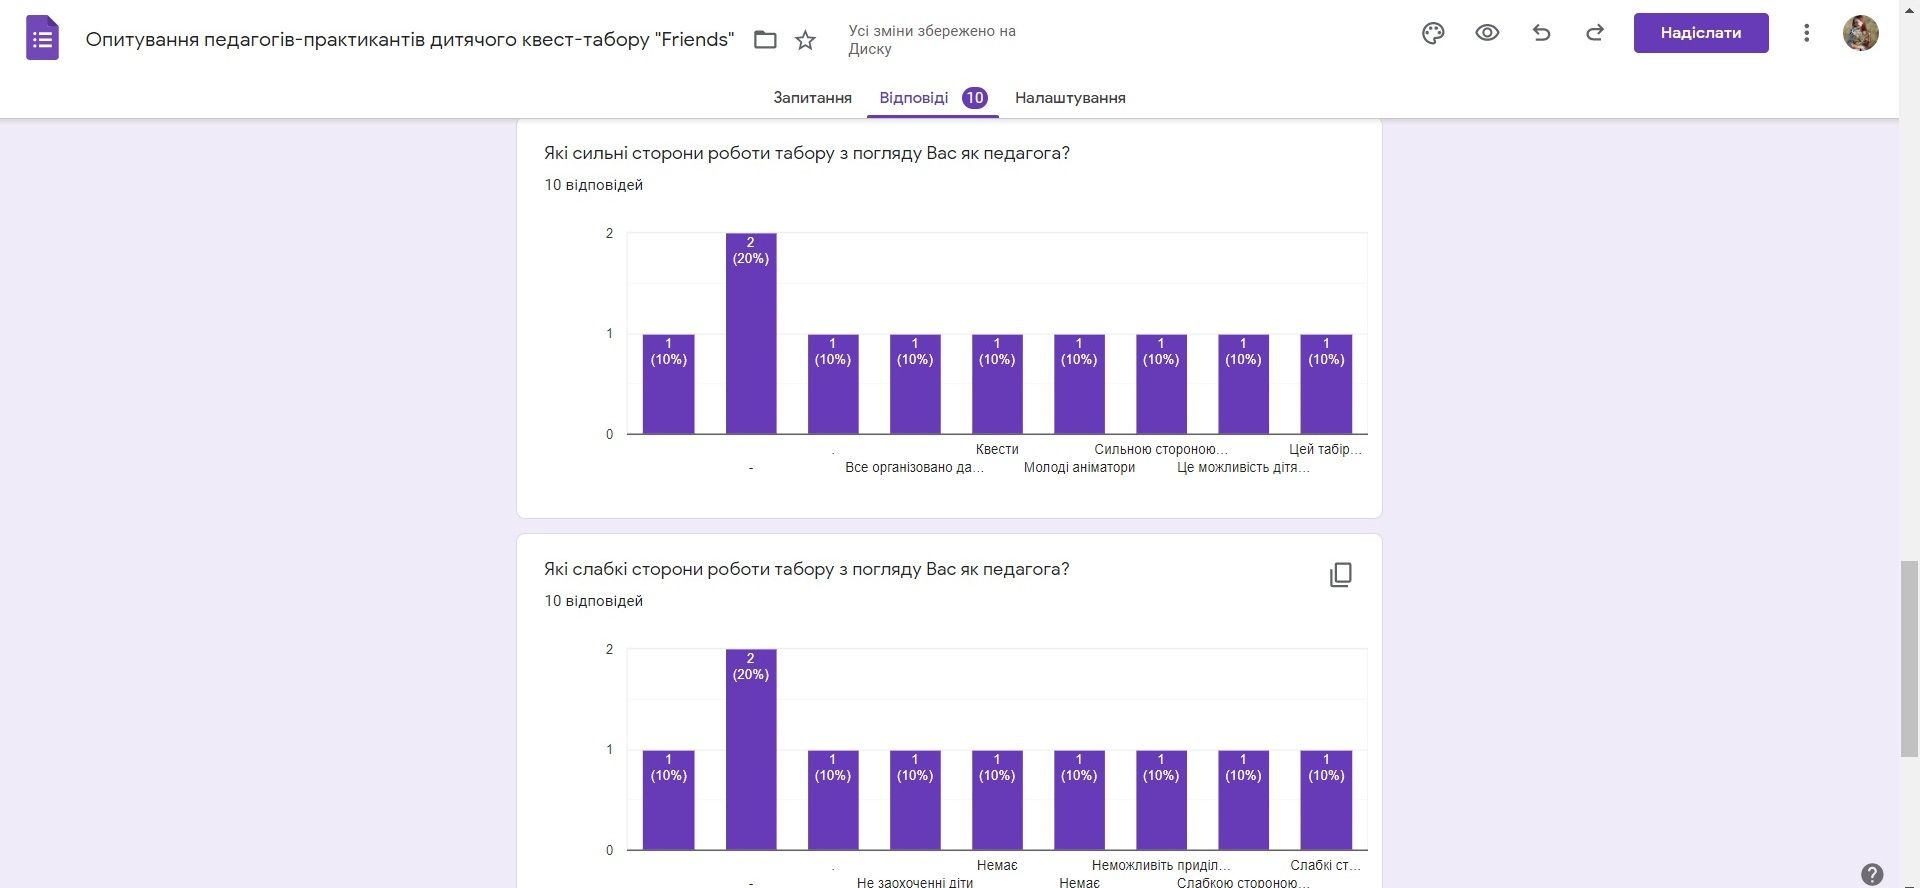This screenshot has height=888, width=1920.
Task: Star this form
Action: (x=805, y=40)
